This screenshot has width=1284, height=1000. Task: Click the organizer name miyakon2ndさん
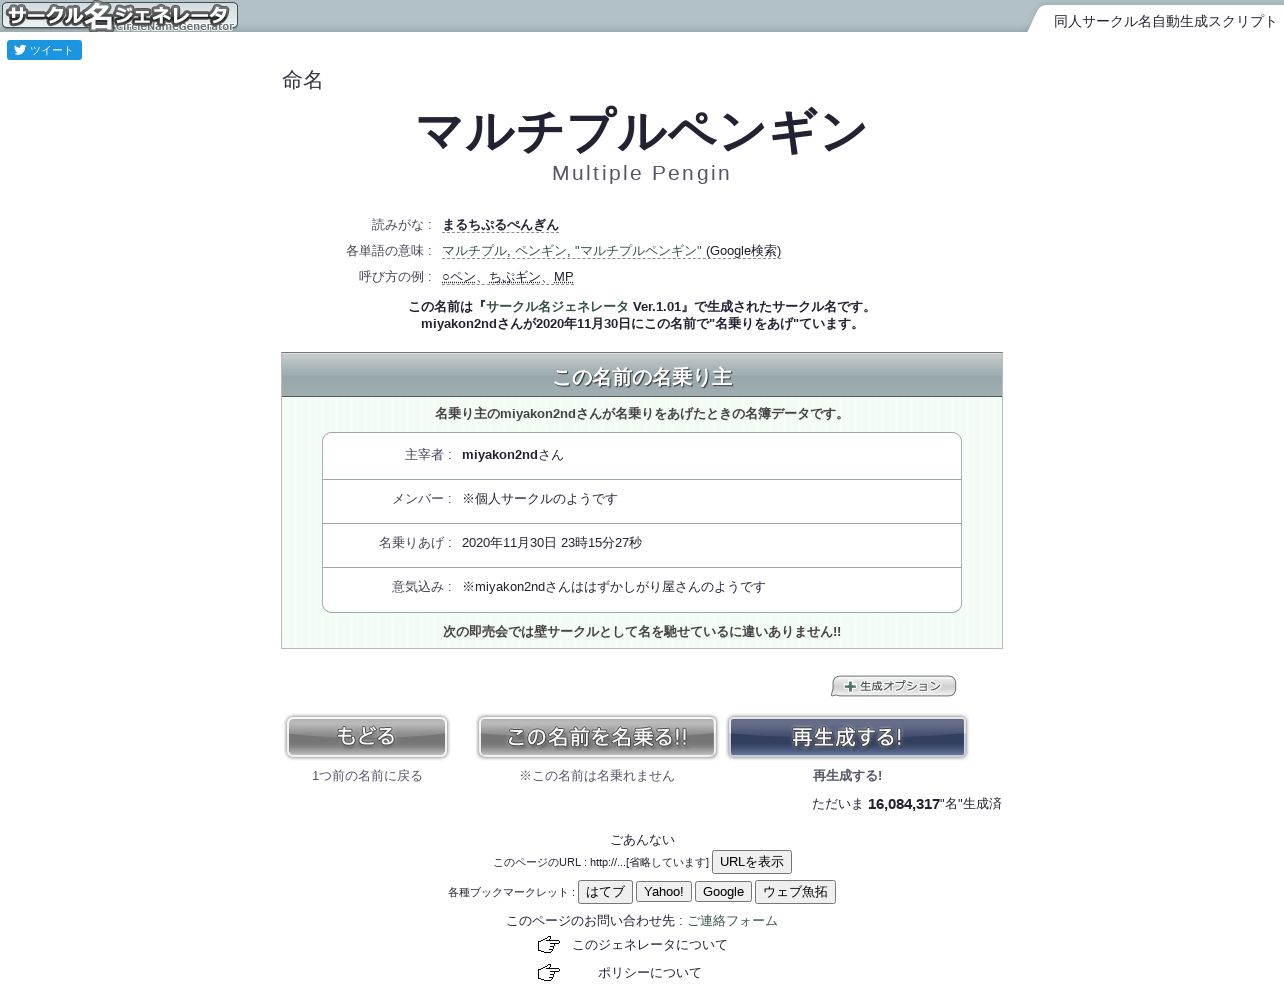(513, 455)
